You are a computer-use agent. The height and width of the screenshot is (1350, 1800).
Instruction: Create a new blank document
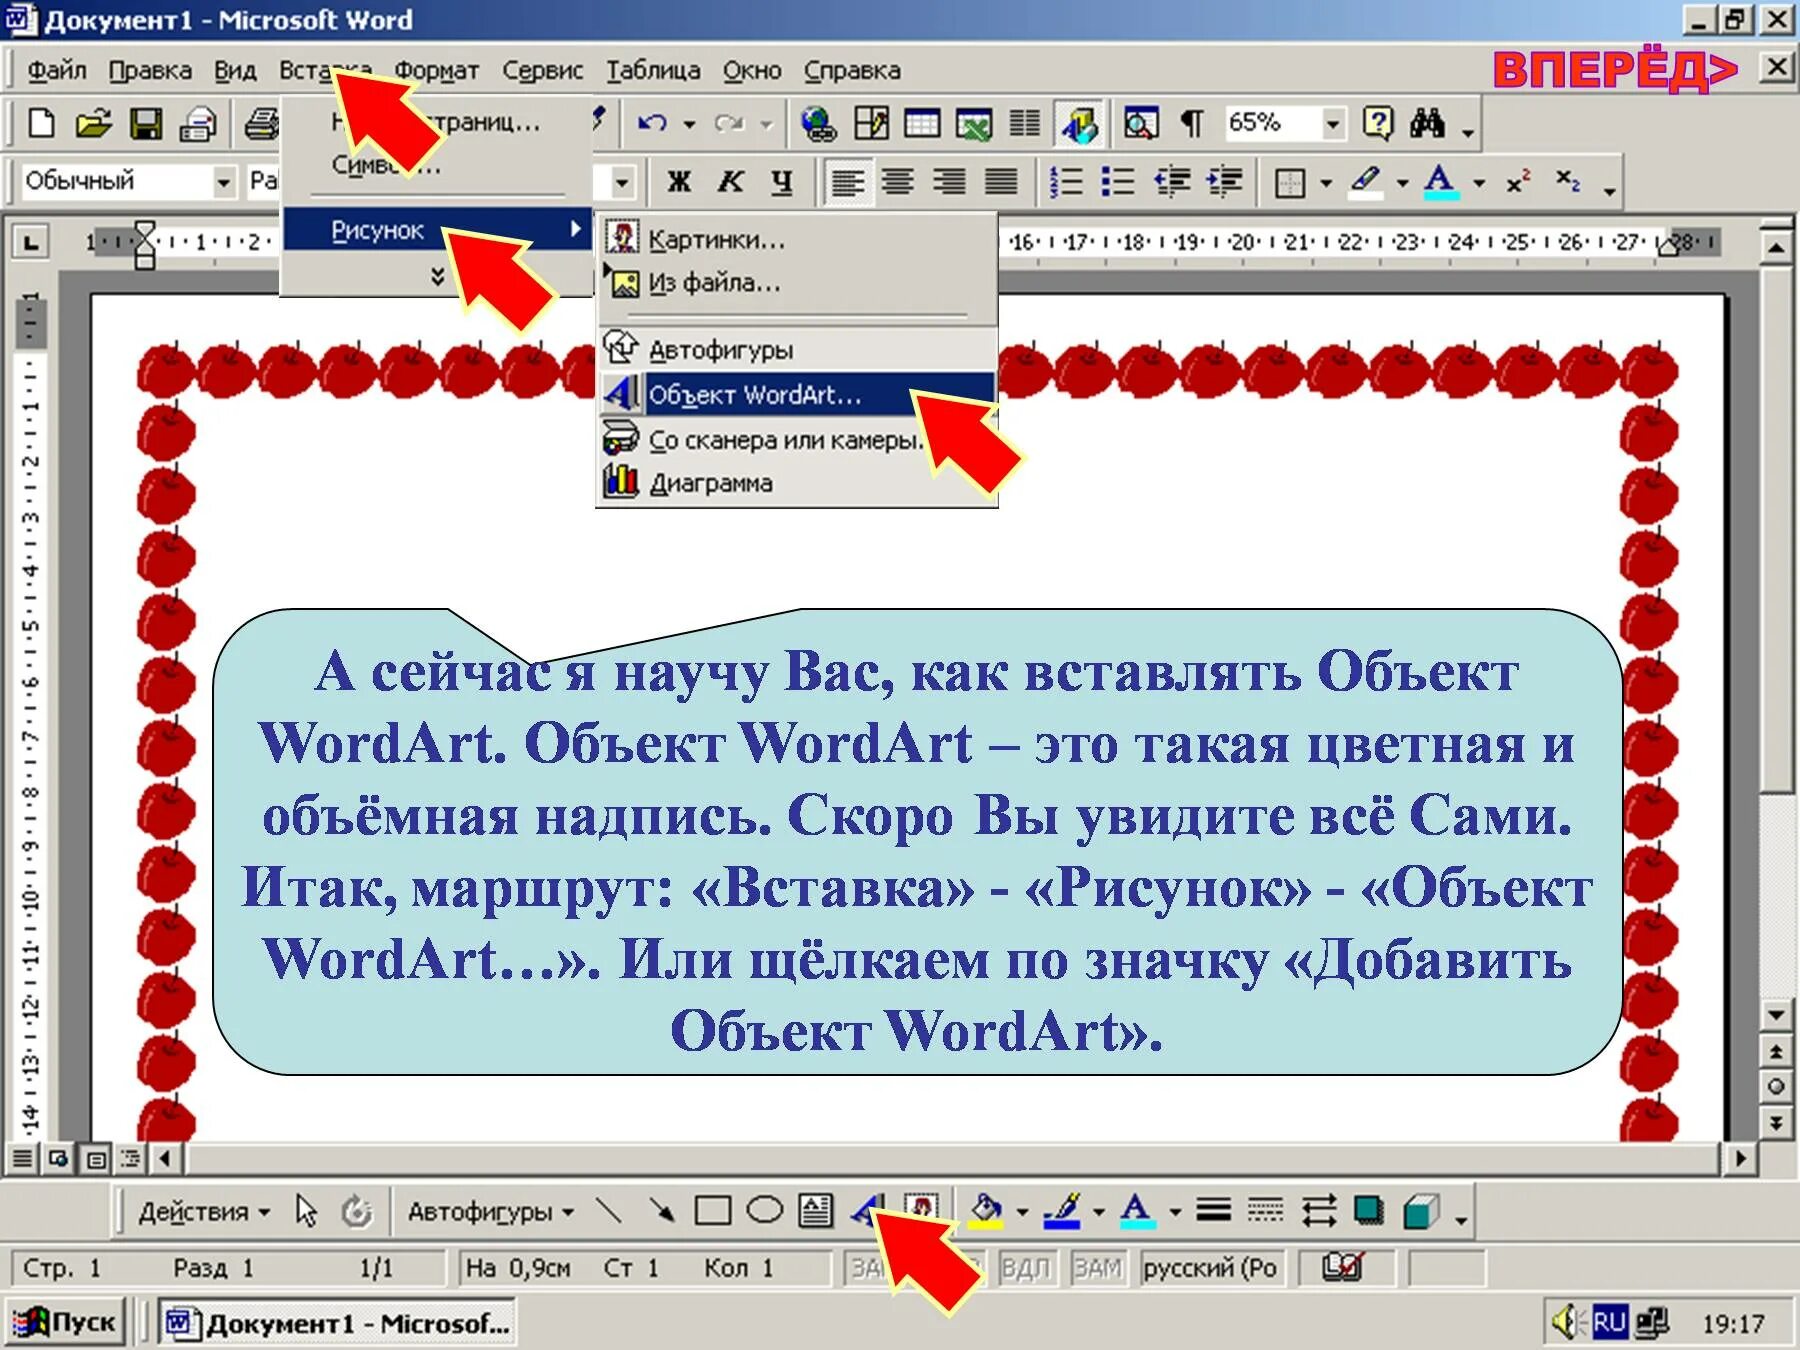(x=41, y=124)
